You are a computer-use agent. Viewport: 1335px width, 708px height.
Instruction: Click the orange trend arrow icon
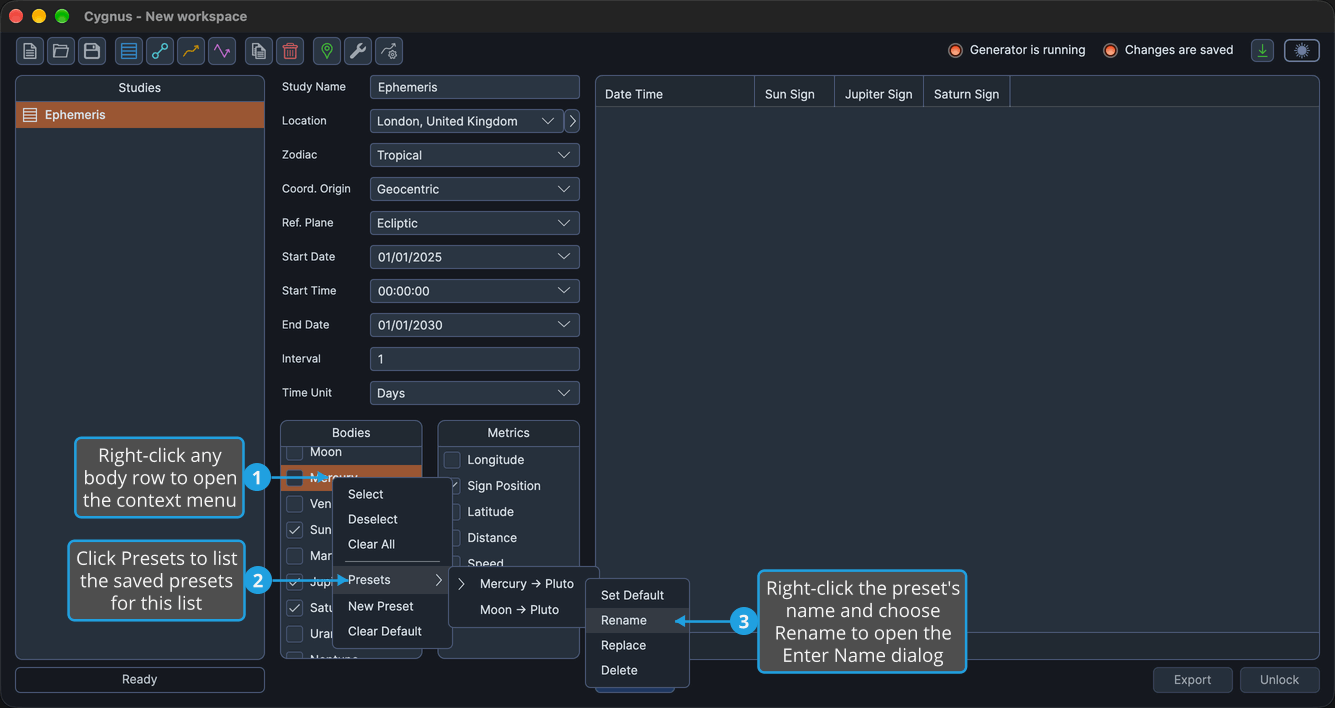coord(190,51)
